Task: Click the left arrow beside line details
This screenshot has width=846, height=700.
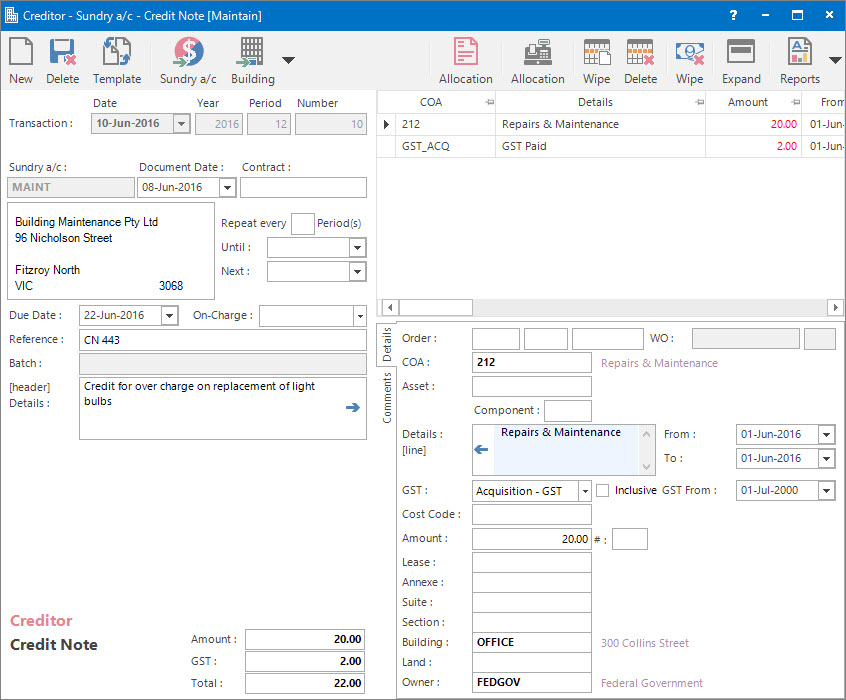Action: pos(481,450)
